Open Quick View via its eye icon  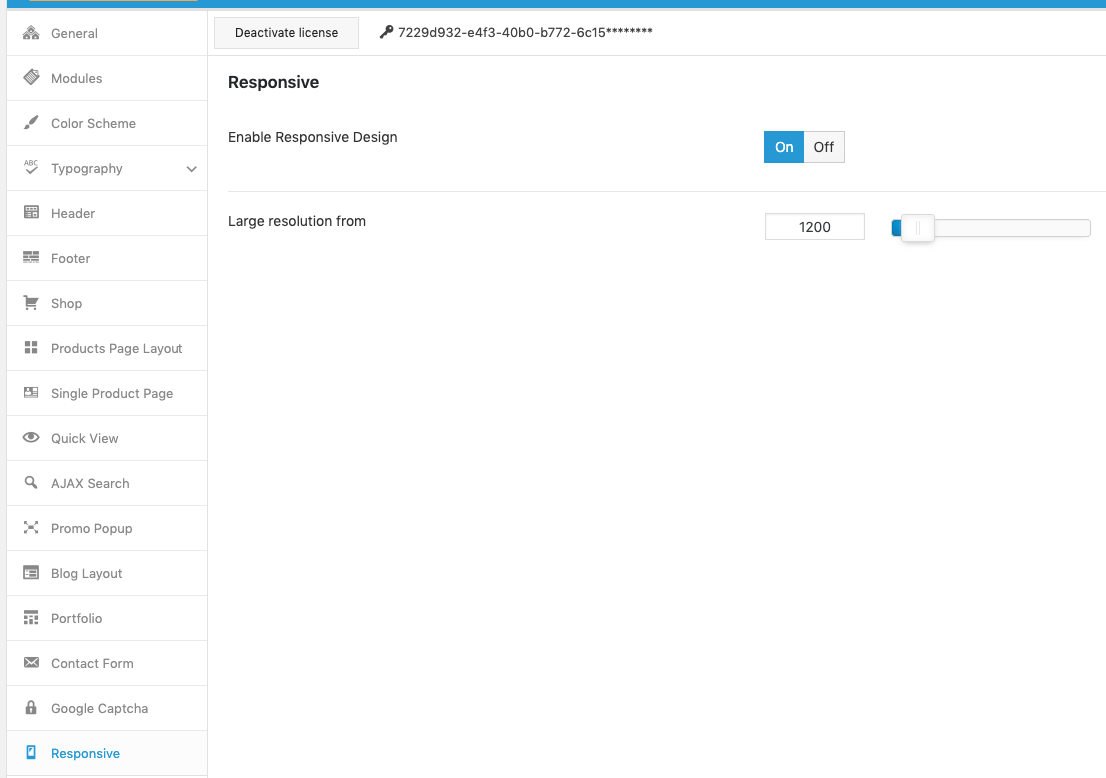(x=31, y=437)
